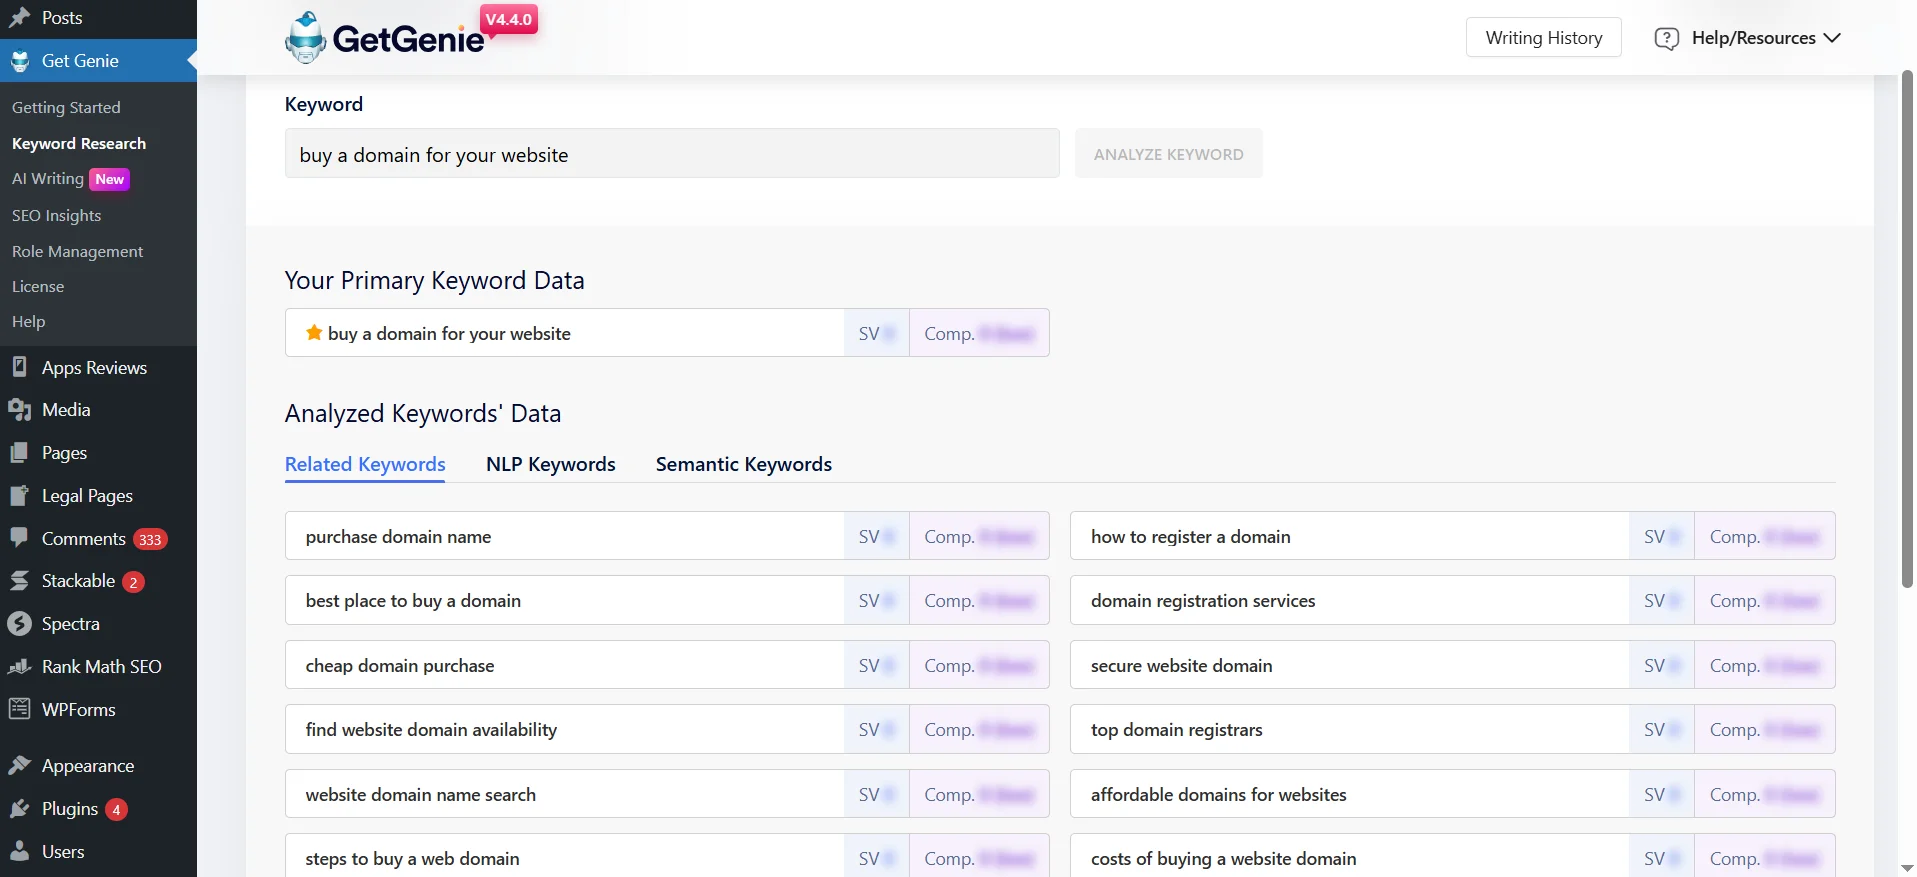Viewport: 1917px width, 877px height.
Task: Select 'cheap domain purchase' keyword row
Action: (x=667, y=665)
